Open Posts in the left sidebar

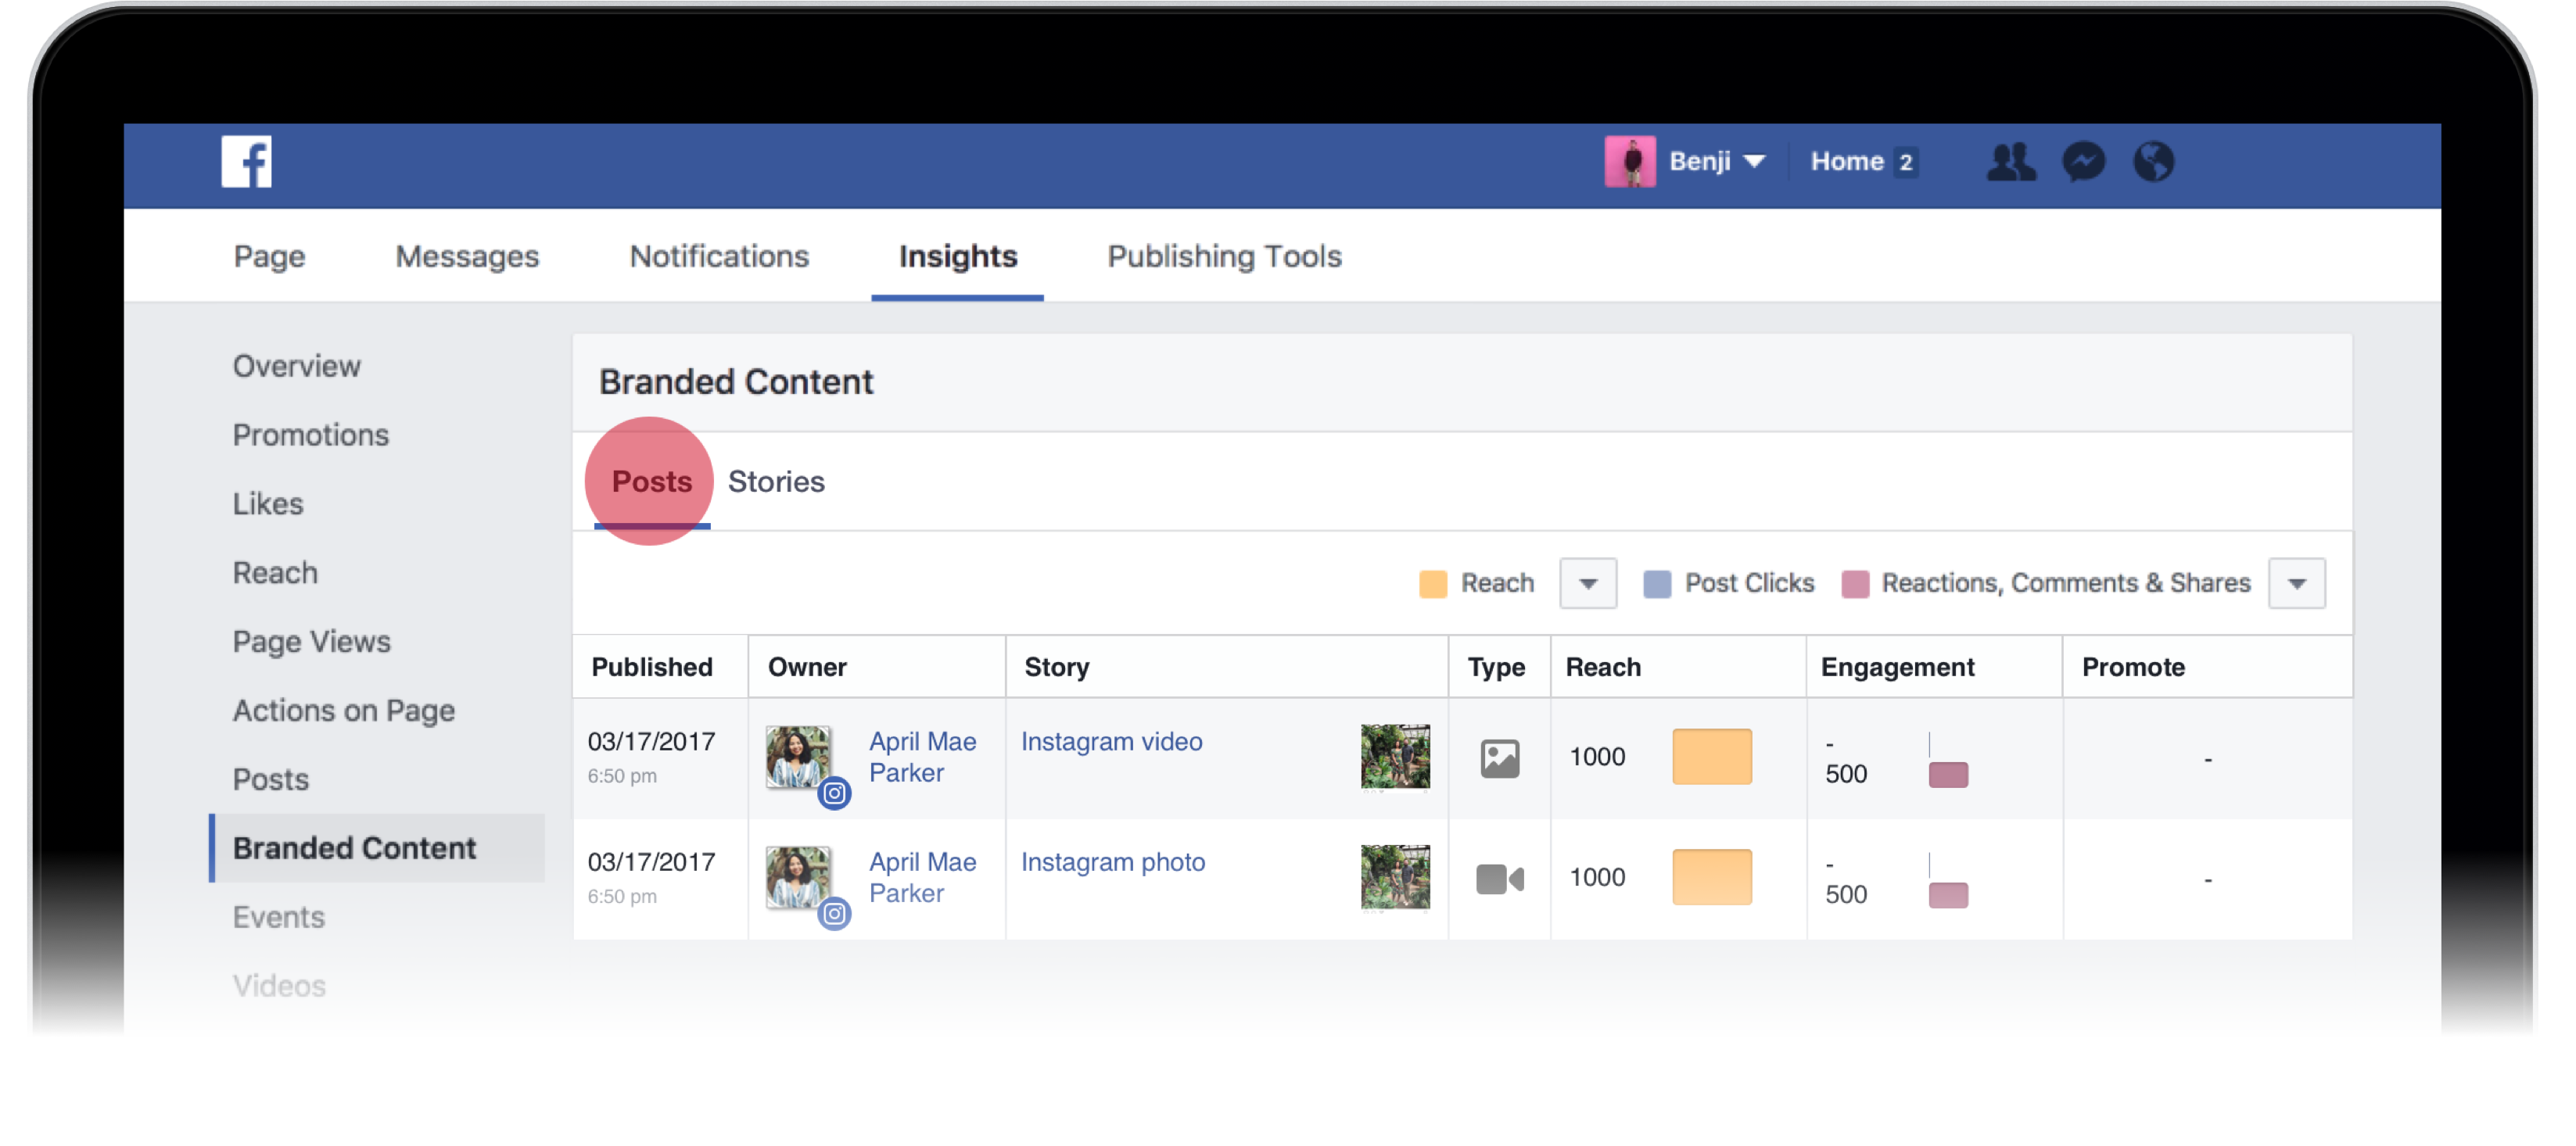click(270, 780)
